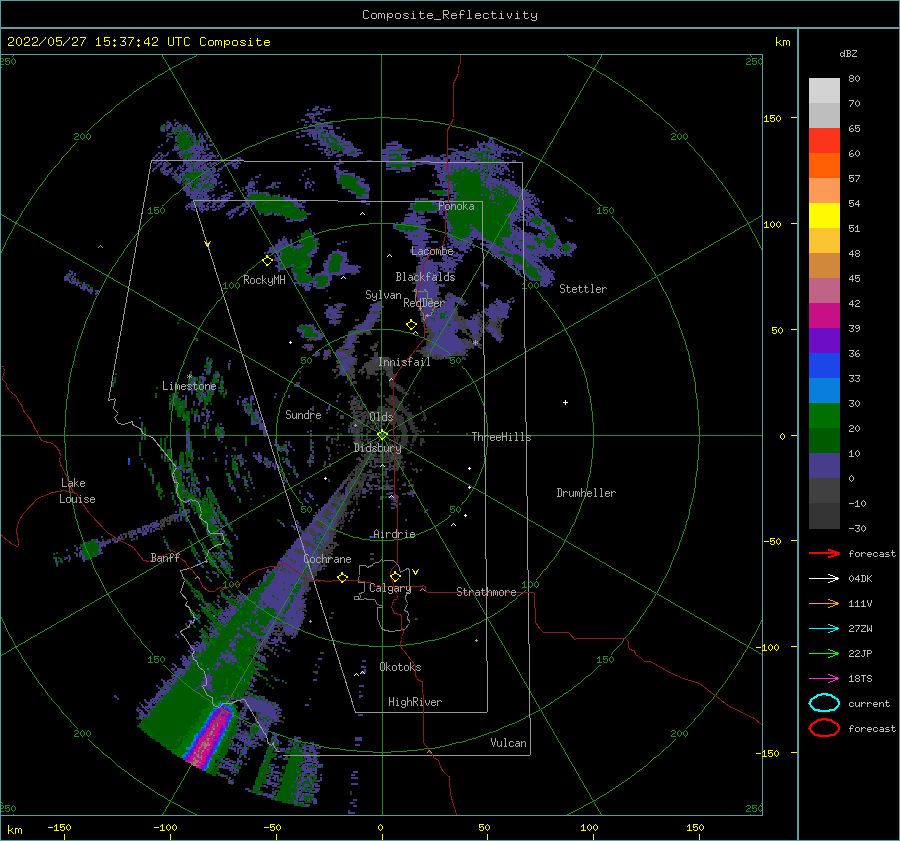
Task: Click the yellow 54 dBZ color swatch
Action: [824, 215]
